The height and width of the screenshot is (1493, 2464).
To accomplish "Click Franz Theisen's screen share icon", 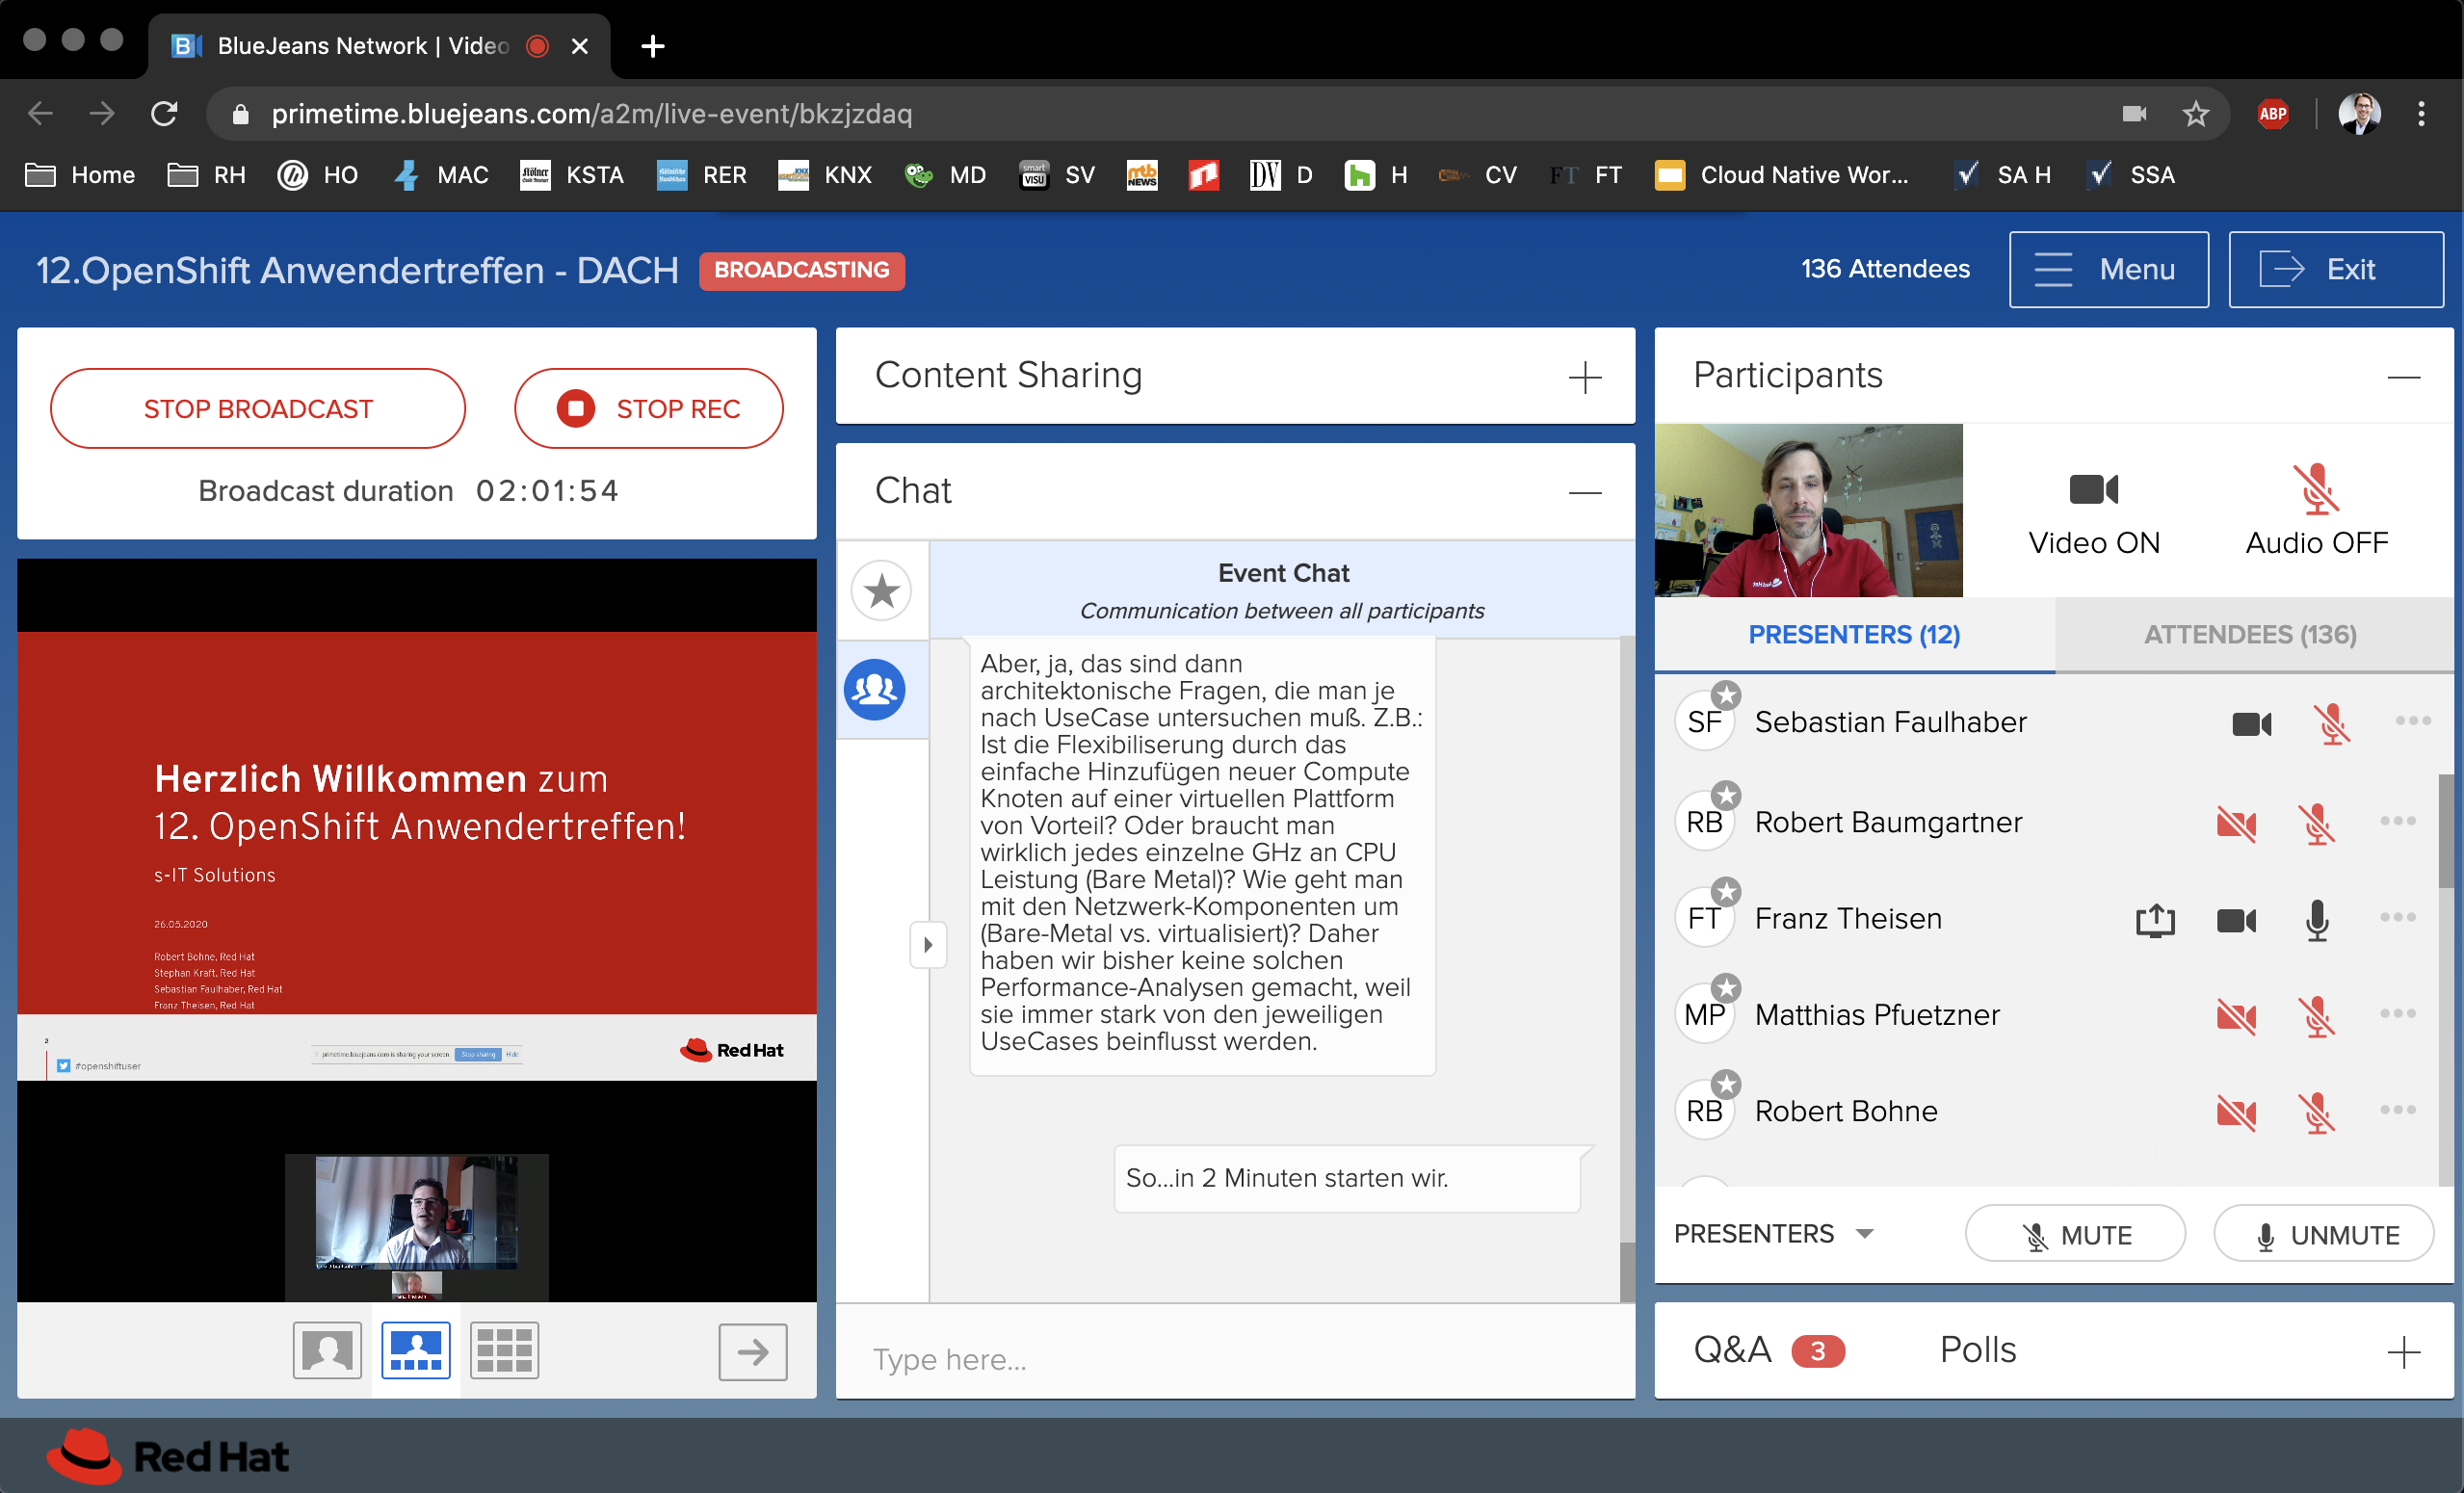I will [x=2155, y=919].
